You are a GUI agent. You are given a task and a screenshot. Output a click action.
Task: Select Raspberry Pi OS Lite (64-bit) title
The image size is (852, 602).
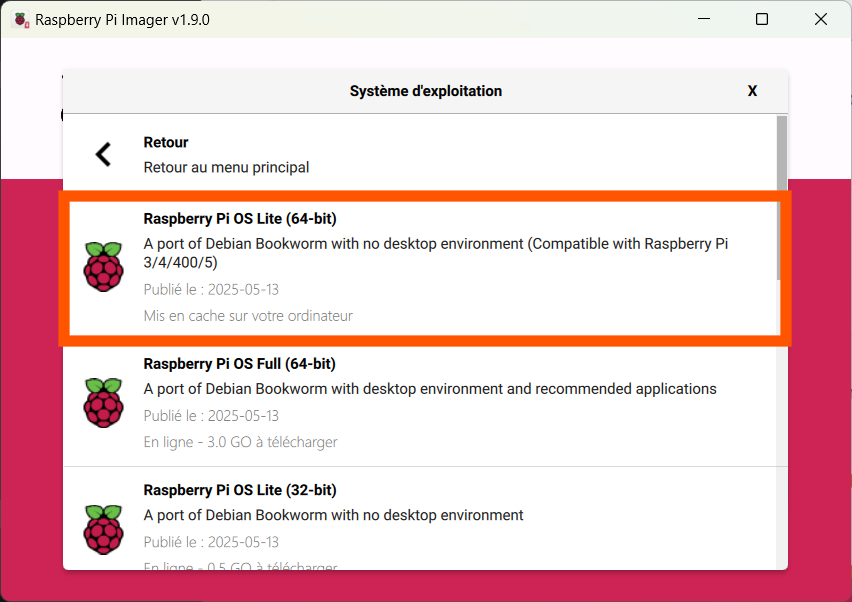[x=240, y=218]
